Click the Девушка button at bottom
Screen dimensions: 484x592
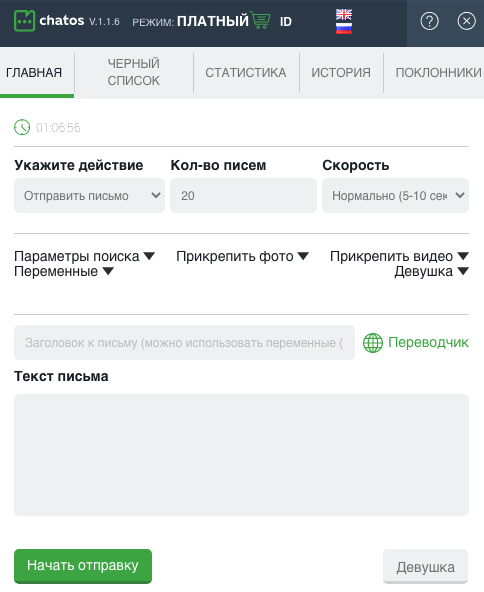425,567
